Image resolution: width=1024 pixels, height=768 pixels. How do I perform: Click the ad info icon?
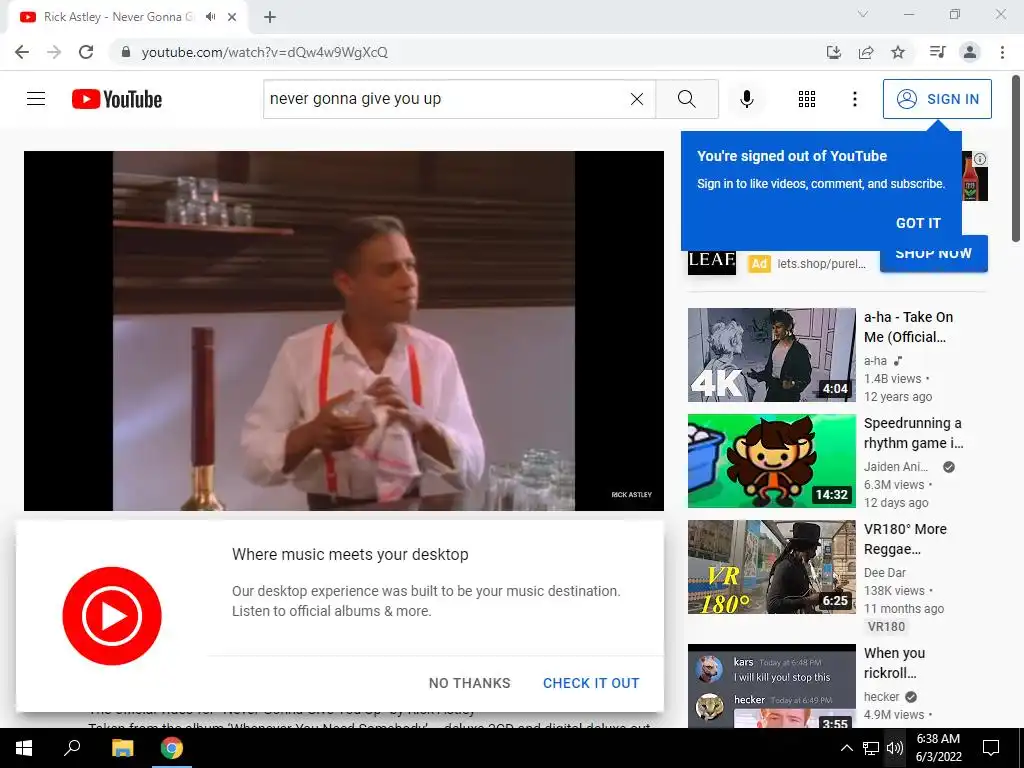tap(980, 159)
